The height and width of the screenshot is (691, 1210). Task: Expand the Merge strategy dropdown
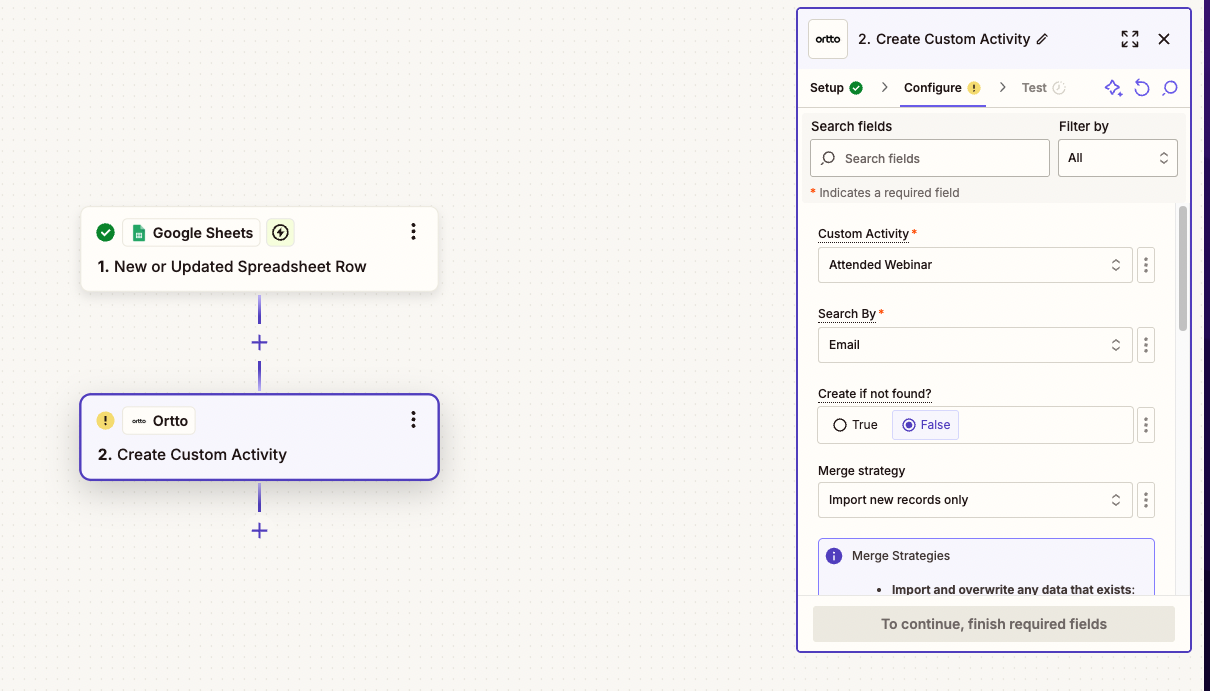(975, 500)
